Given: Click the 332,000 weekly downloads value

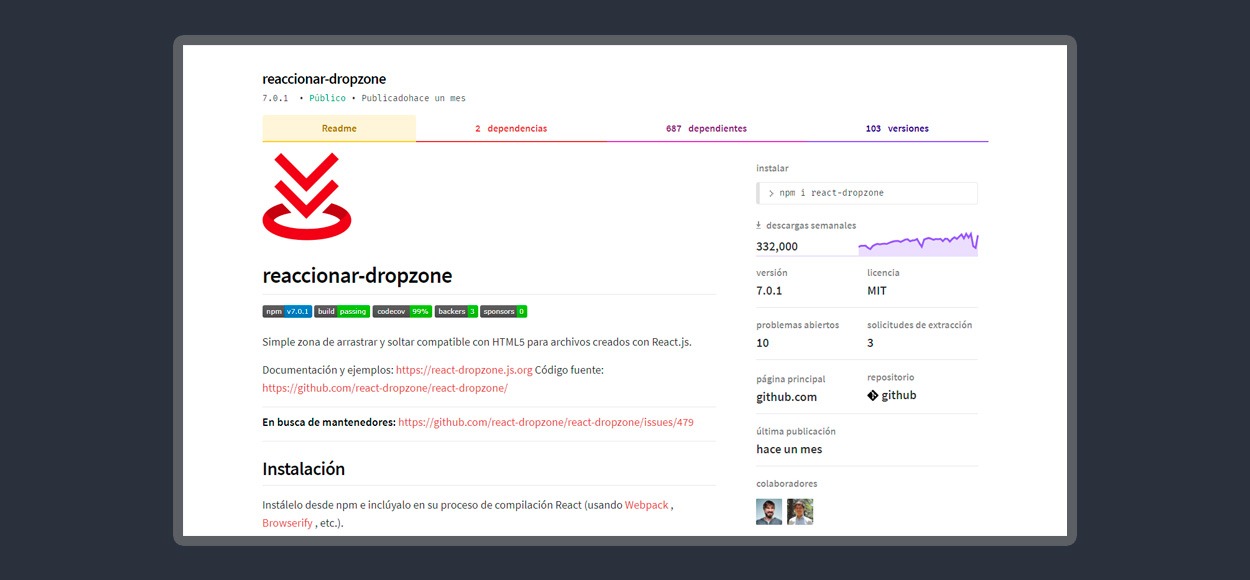Looking at the screenshot, I should (x=777, y=246).
